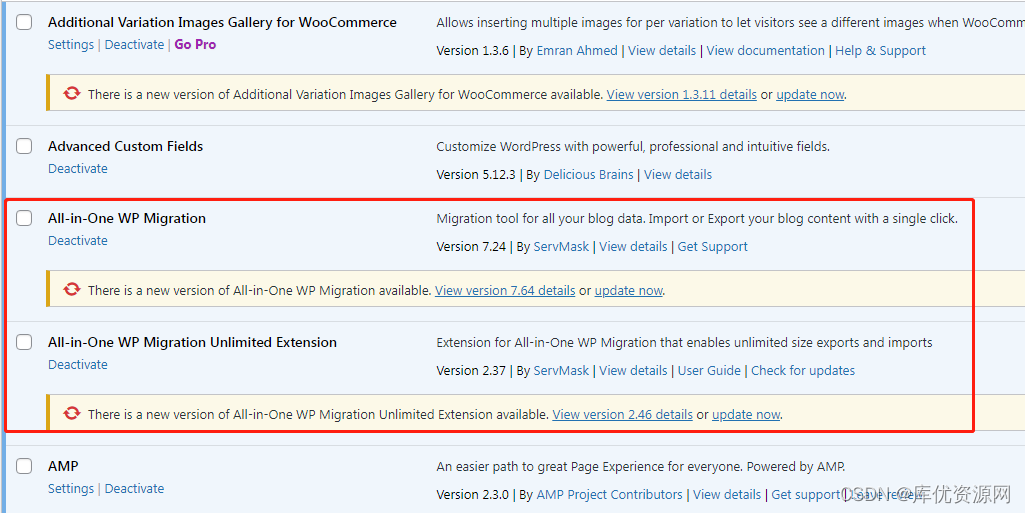Viewport: 1025px width, 513px height.
Task: Click update icon in All-in-One WP Migration 7.64 notice
Action: pos(72,290)
